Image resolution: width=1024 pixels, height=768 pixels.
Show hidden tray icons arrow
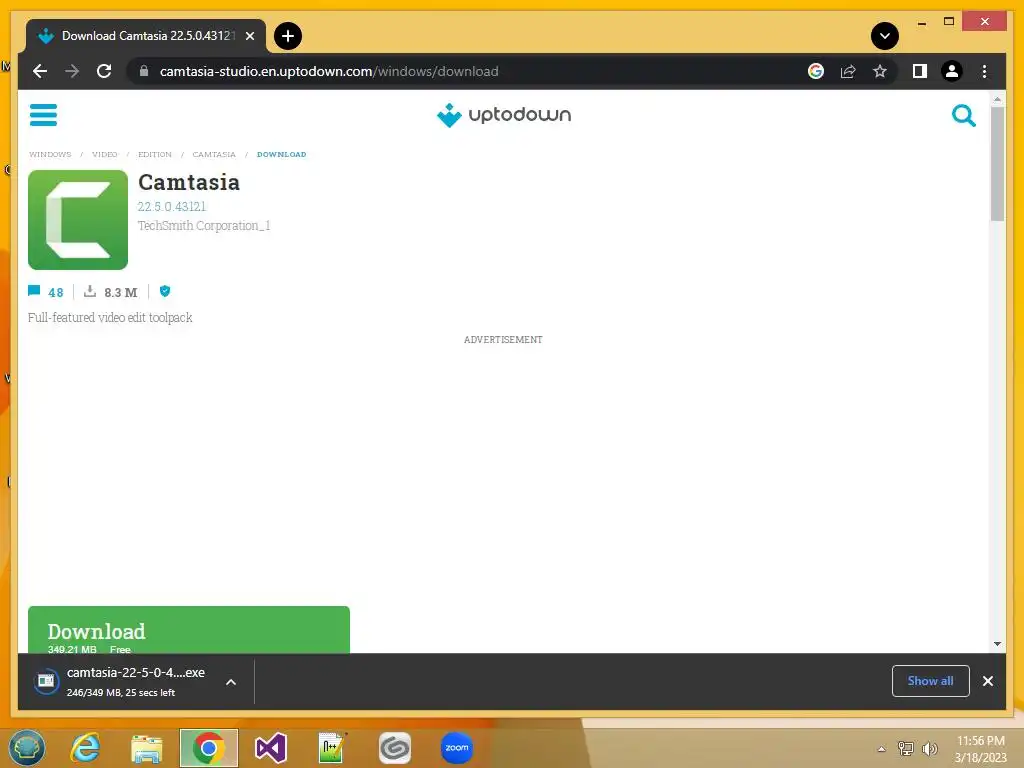[x=882, y=749]
